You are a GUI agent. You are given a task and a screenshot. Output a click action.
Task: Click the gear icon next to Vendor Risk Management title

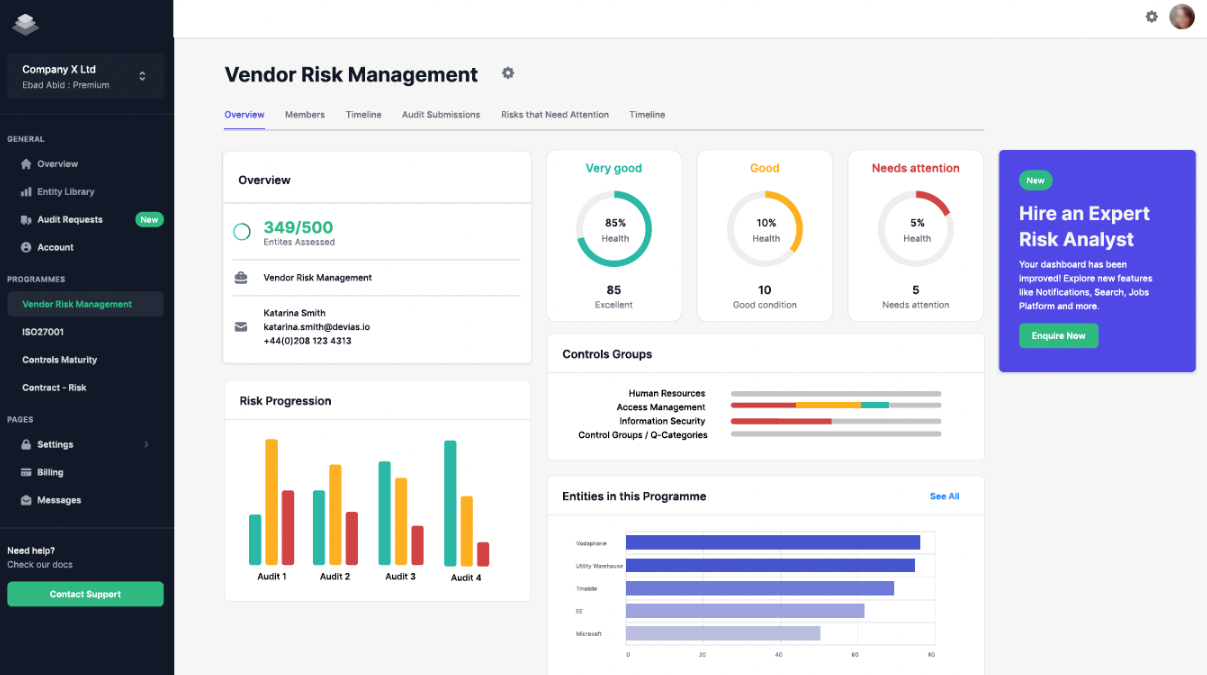[x=507, y=73]
